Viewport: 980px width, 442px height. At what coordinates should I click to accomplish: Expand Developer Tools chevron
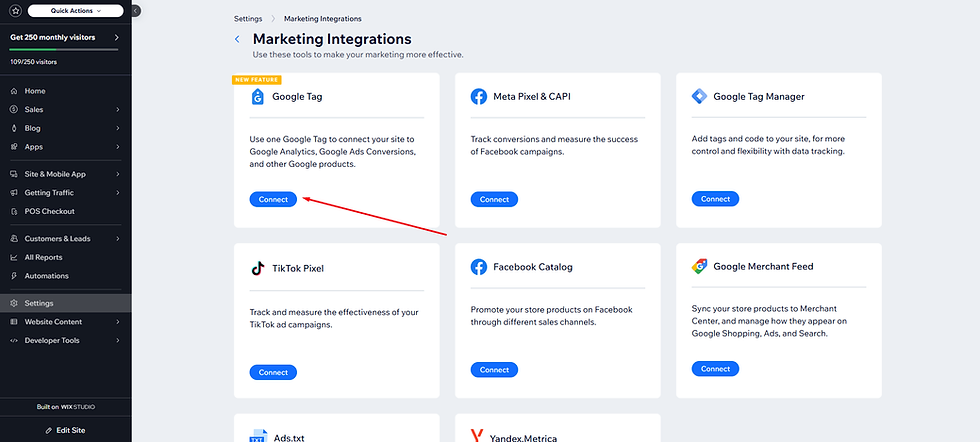118,341
